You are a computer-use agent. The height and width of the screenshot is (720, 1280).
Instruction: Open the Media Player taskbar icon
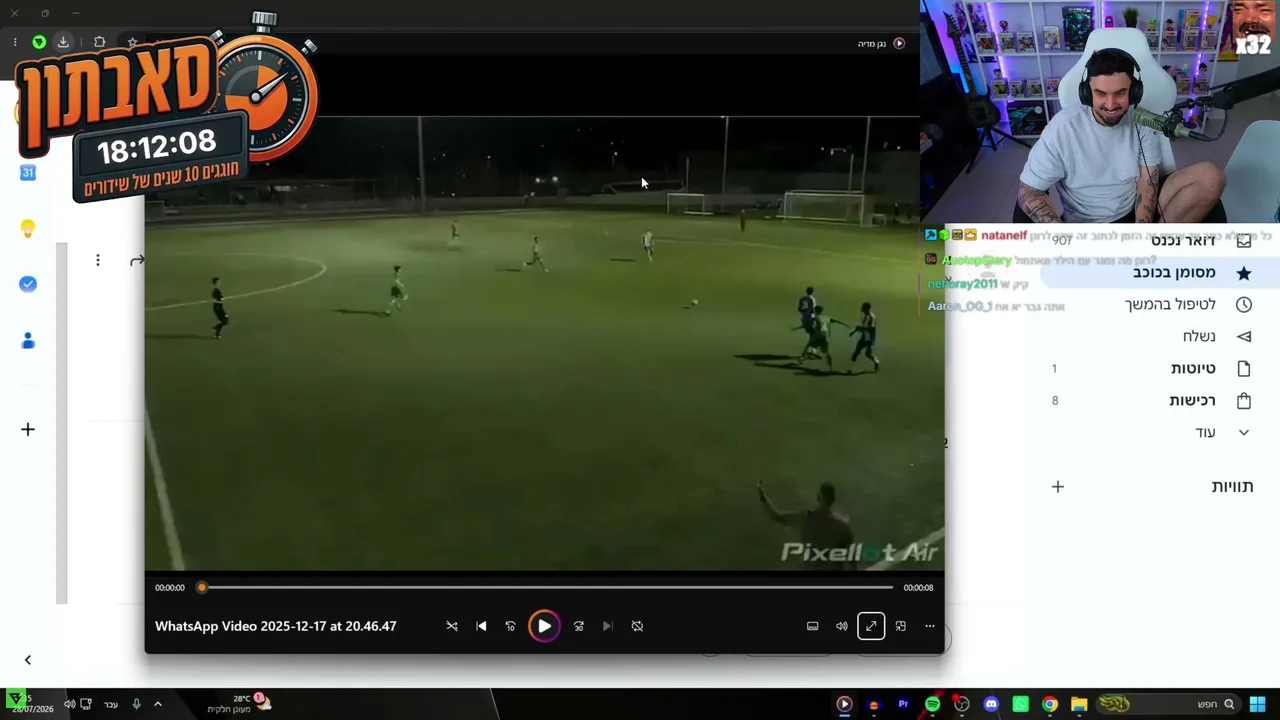point(844,704)
